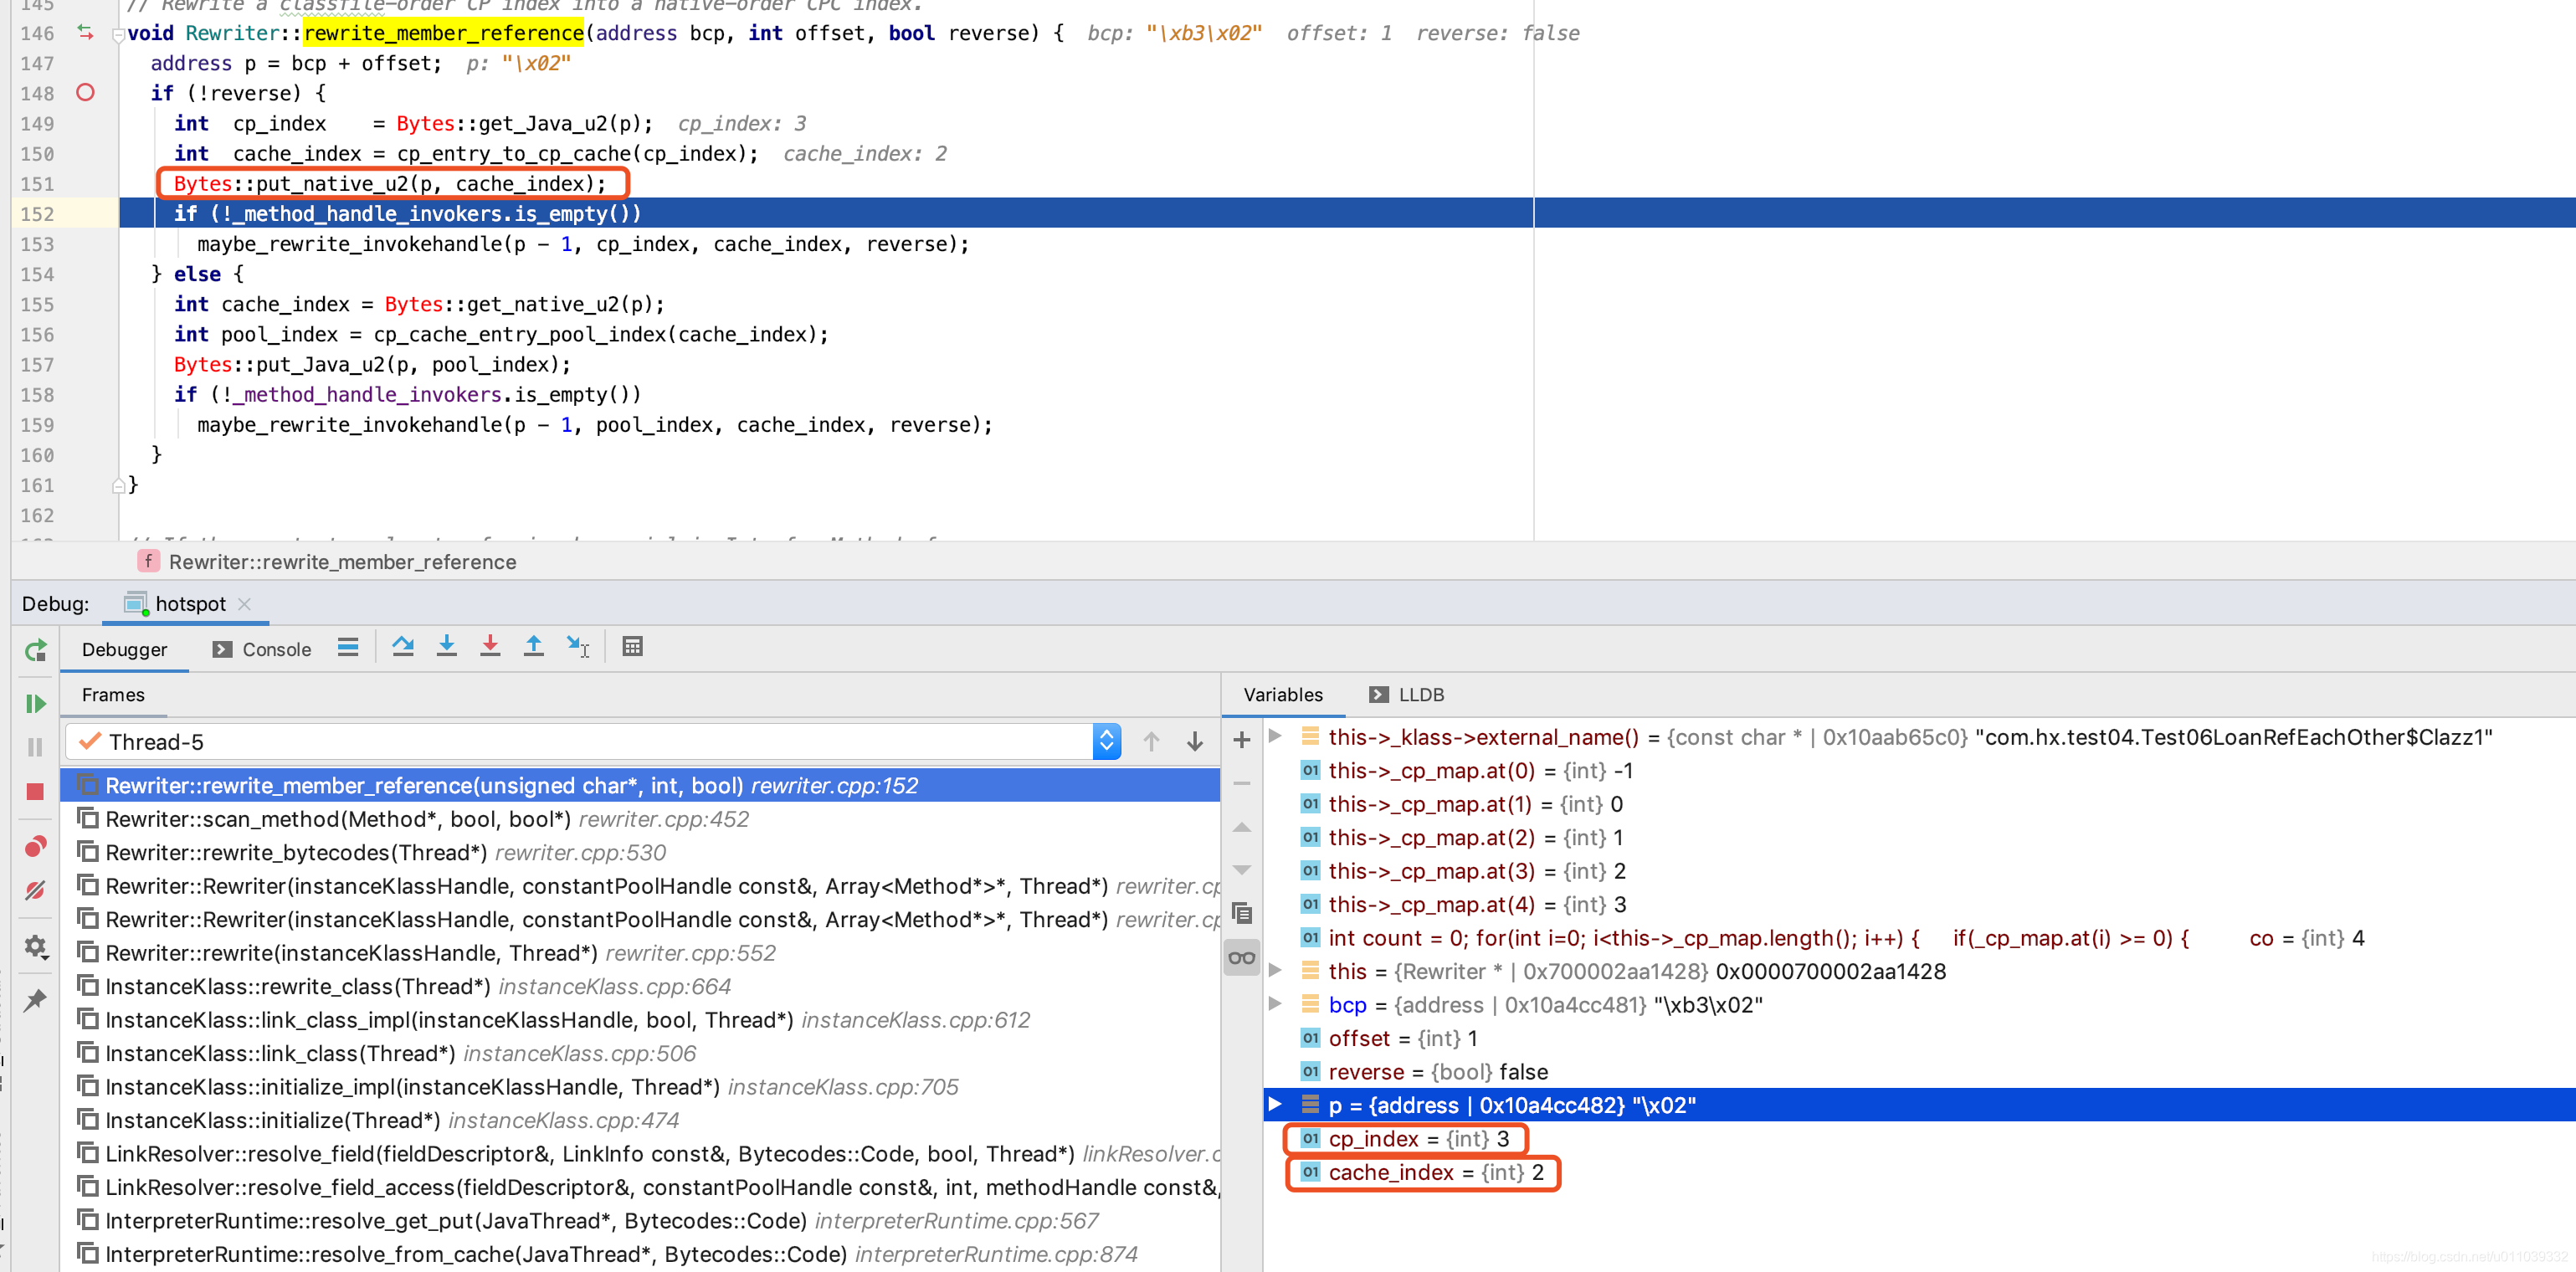Resume program with green play icon
Screen dimensions: 2576x1272
point(36,704)
